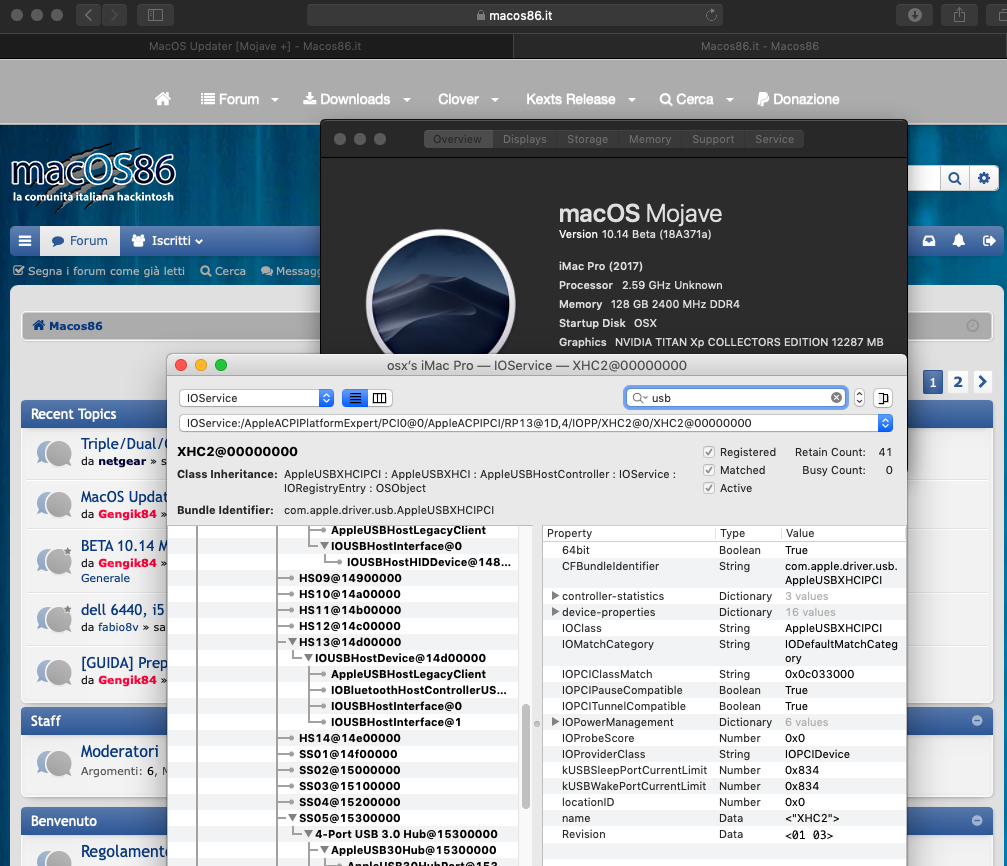Collapse IOUSBHostDevice@14d00000 node
The height and width of the screenshot is (866, 1007).
(308, 658)
